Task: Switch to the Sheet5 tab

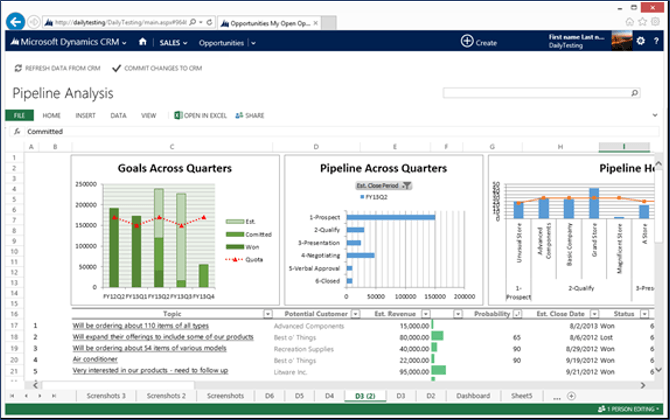Action: [521, 396]
